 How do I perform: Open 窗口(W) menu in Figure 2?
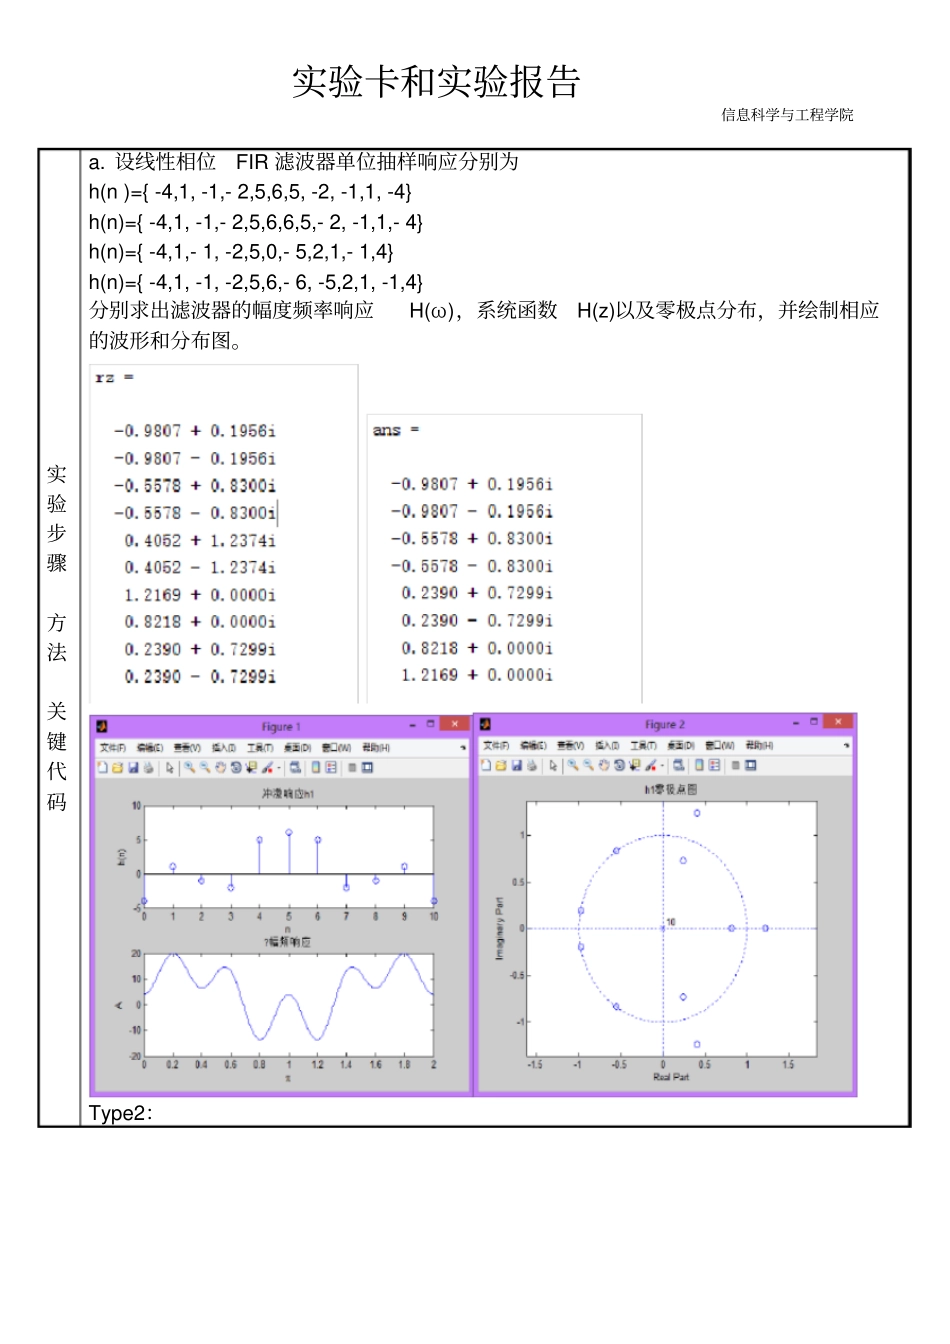click(720, 745)
